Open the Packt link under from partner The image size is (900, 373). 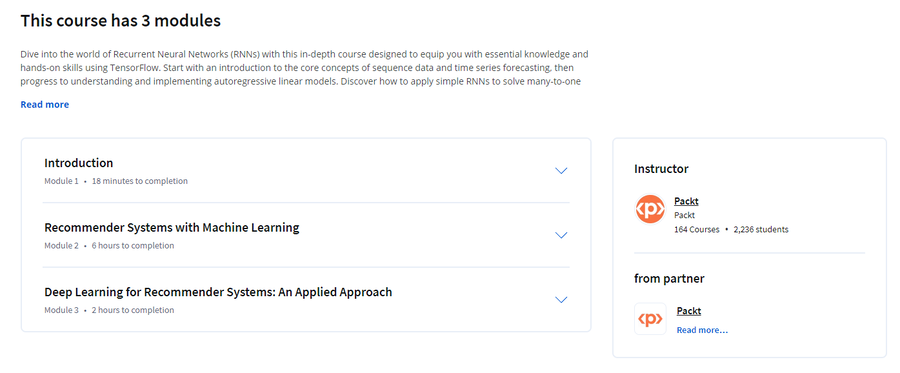tap(689, 311)
